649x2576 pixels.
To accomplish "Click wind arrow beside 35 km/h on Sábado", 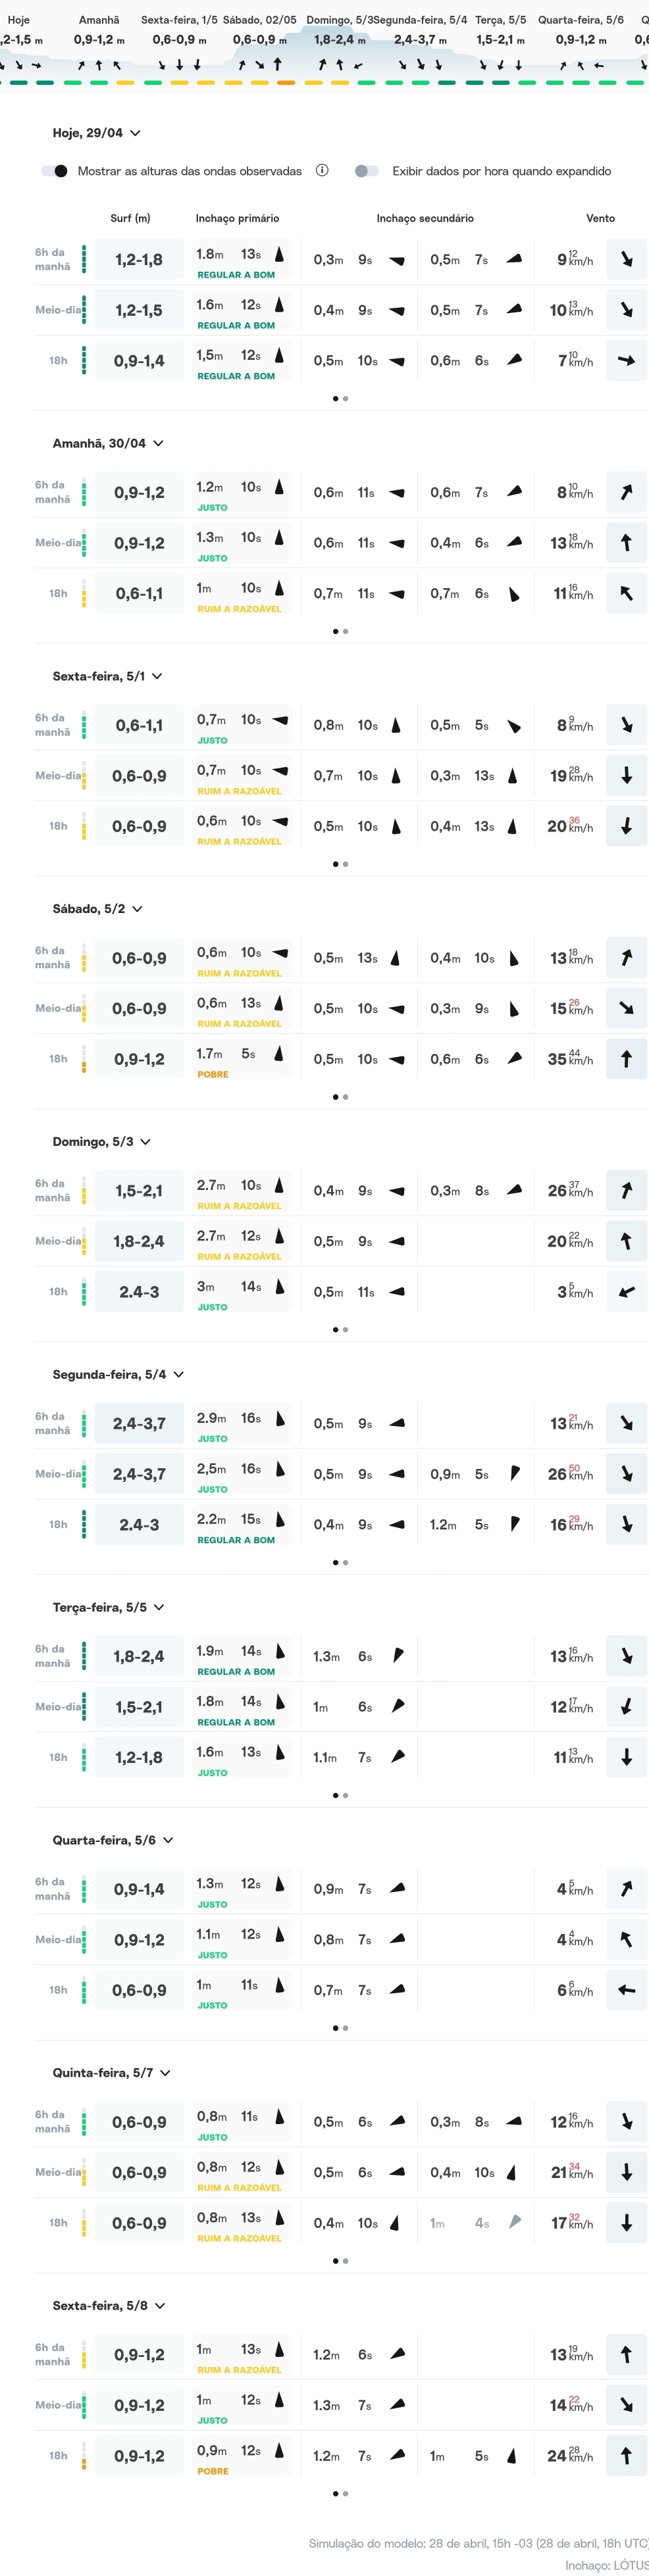I will [626, 1059].
